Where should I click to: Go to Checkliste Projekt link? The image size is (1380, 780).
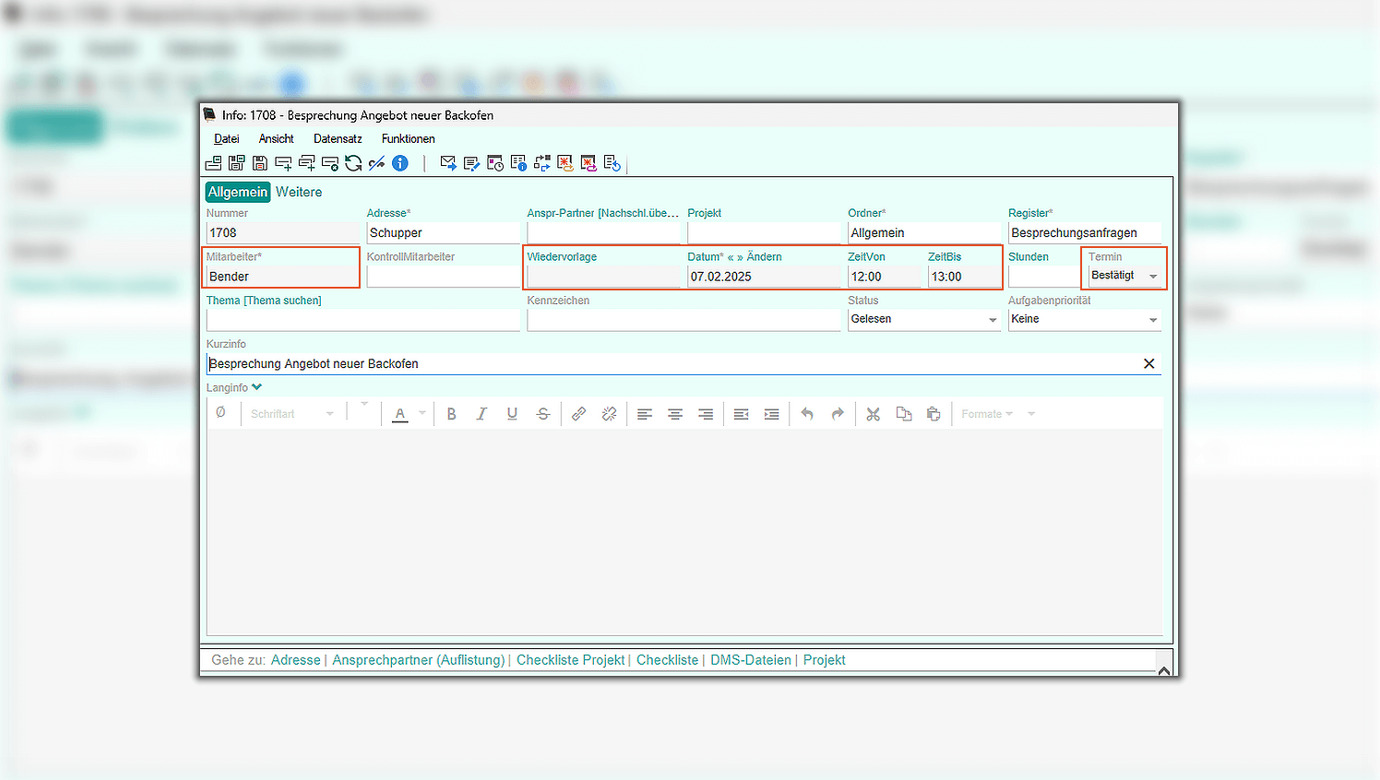pyautogui.click(x=570, y=660)
